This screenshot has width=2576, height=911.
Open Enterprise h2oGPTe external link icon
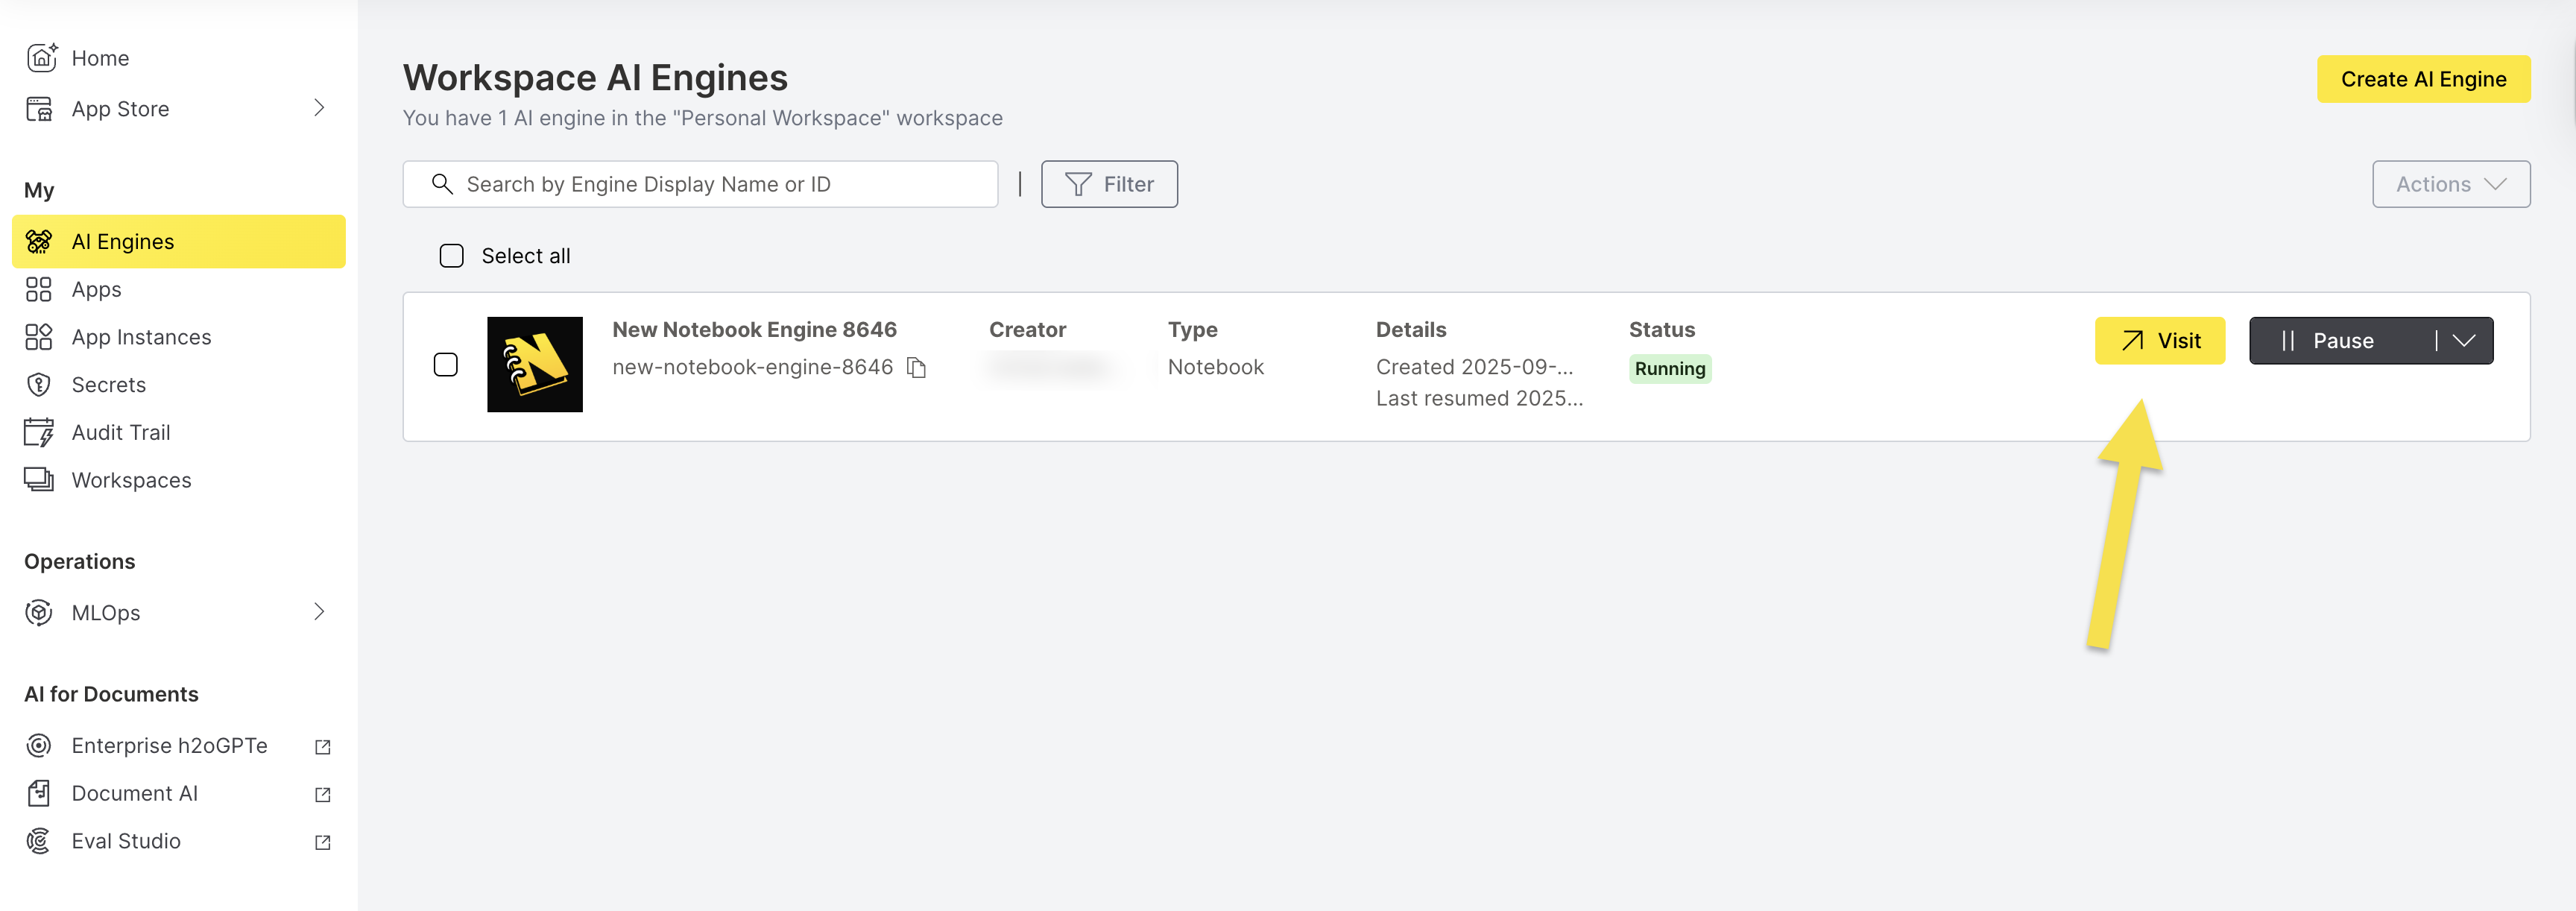(322, 747)
